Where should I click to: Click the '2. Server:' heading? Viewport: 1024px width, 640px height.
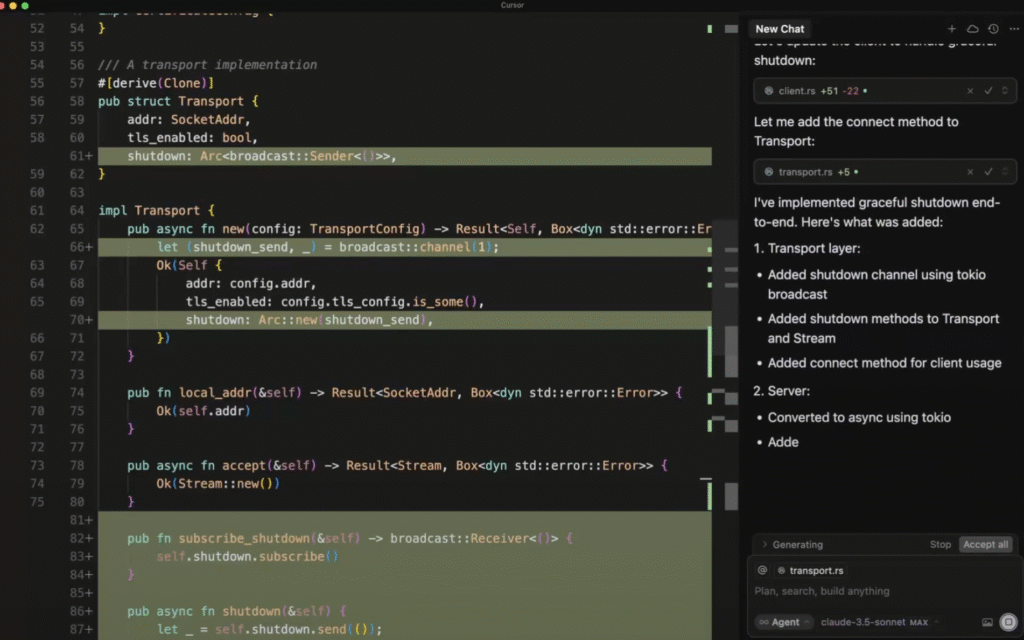pyautogui.click(x=781, y=391)
